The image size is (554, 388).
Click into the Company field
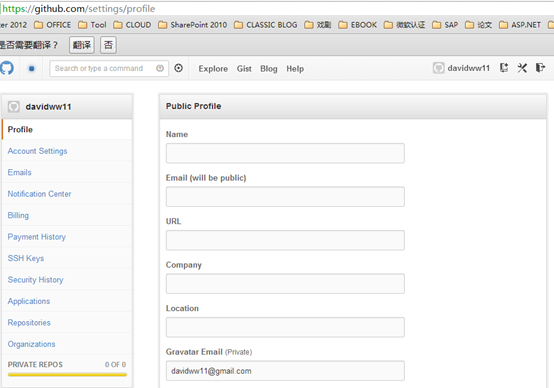(285, 284)
